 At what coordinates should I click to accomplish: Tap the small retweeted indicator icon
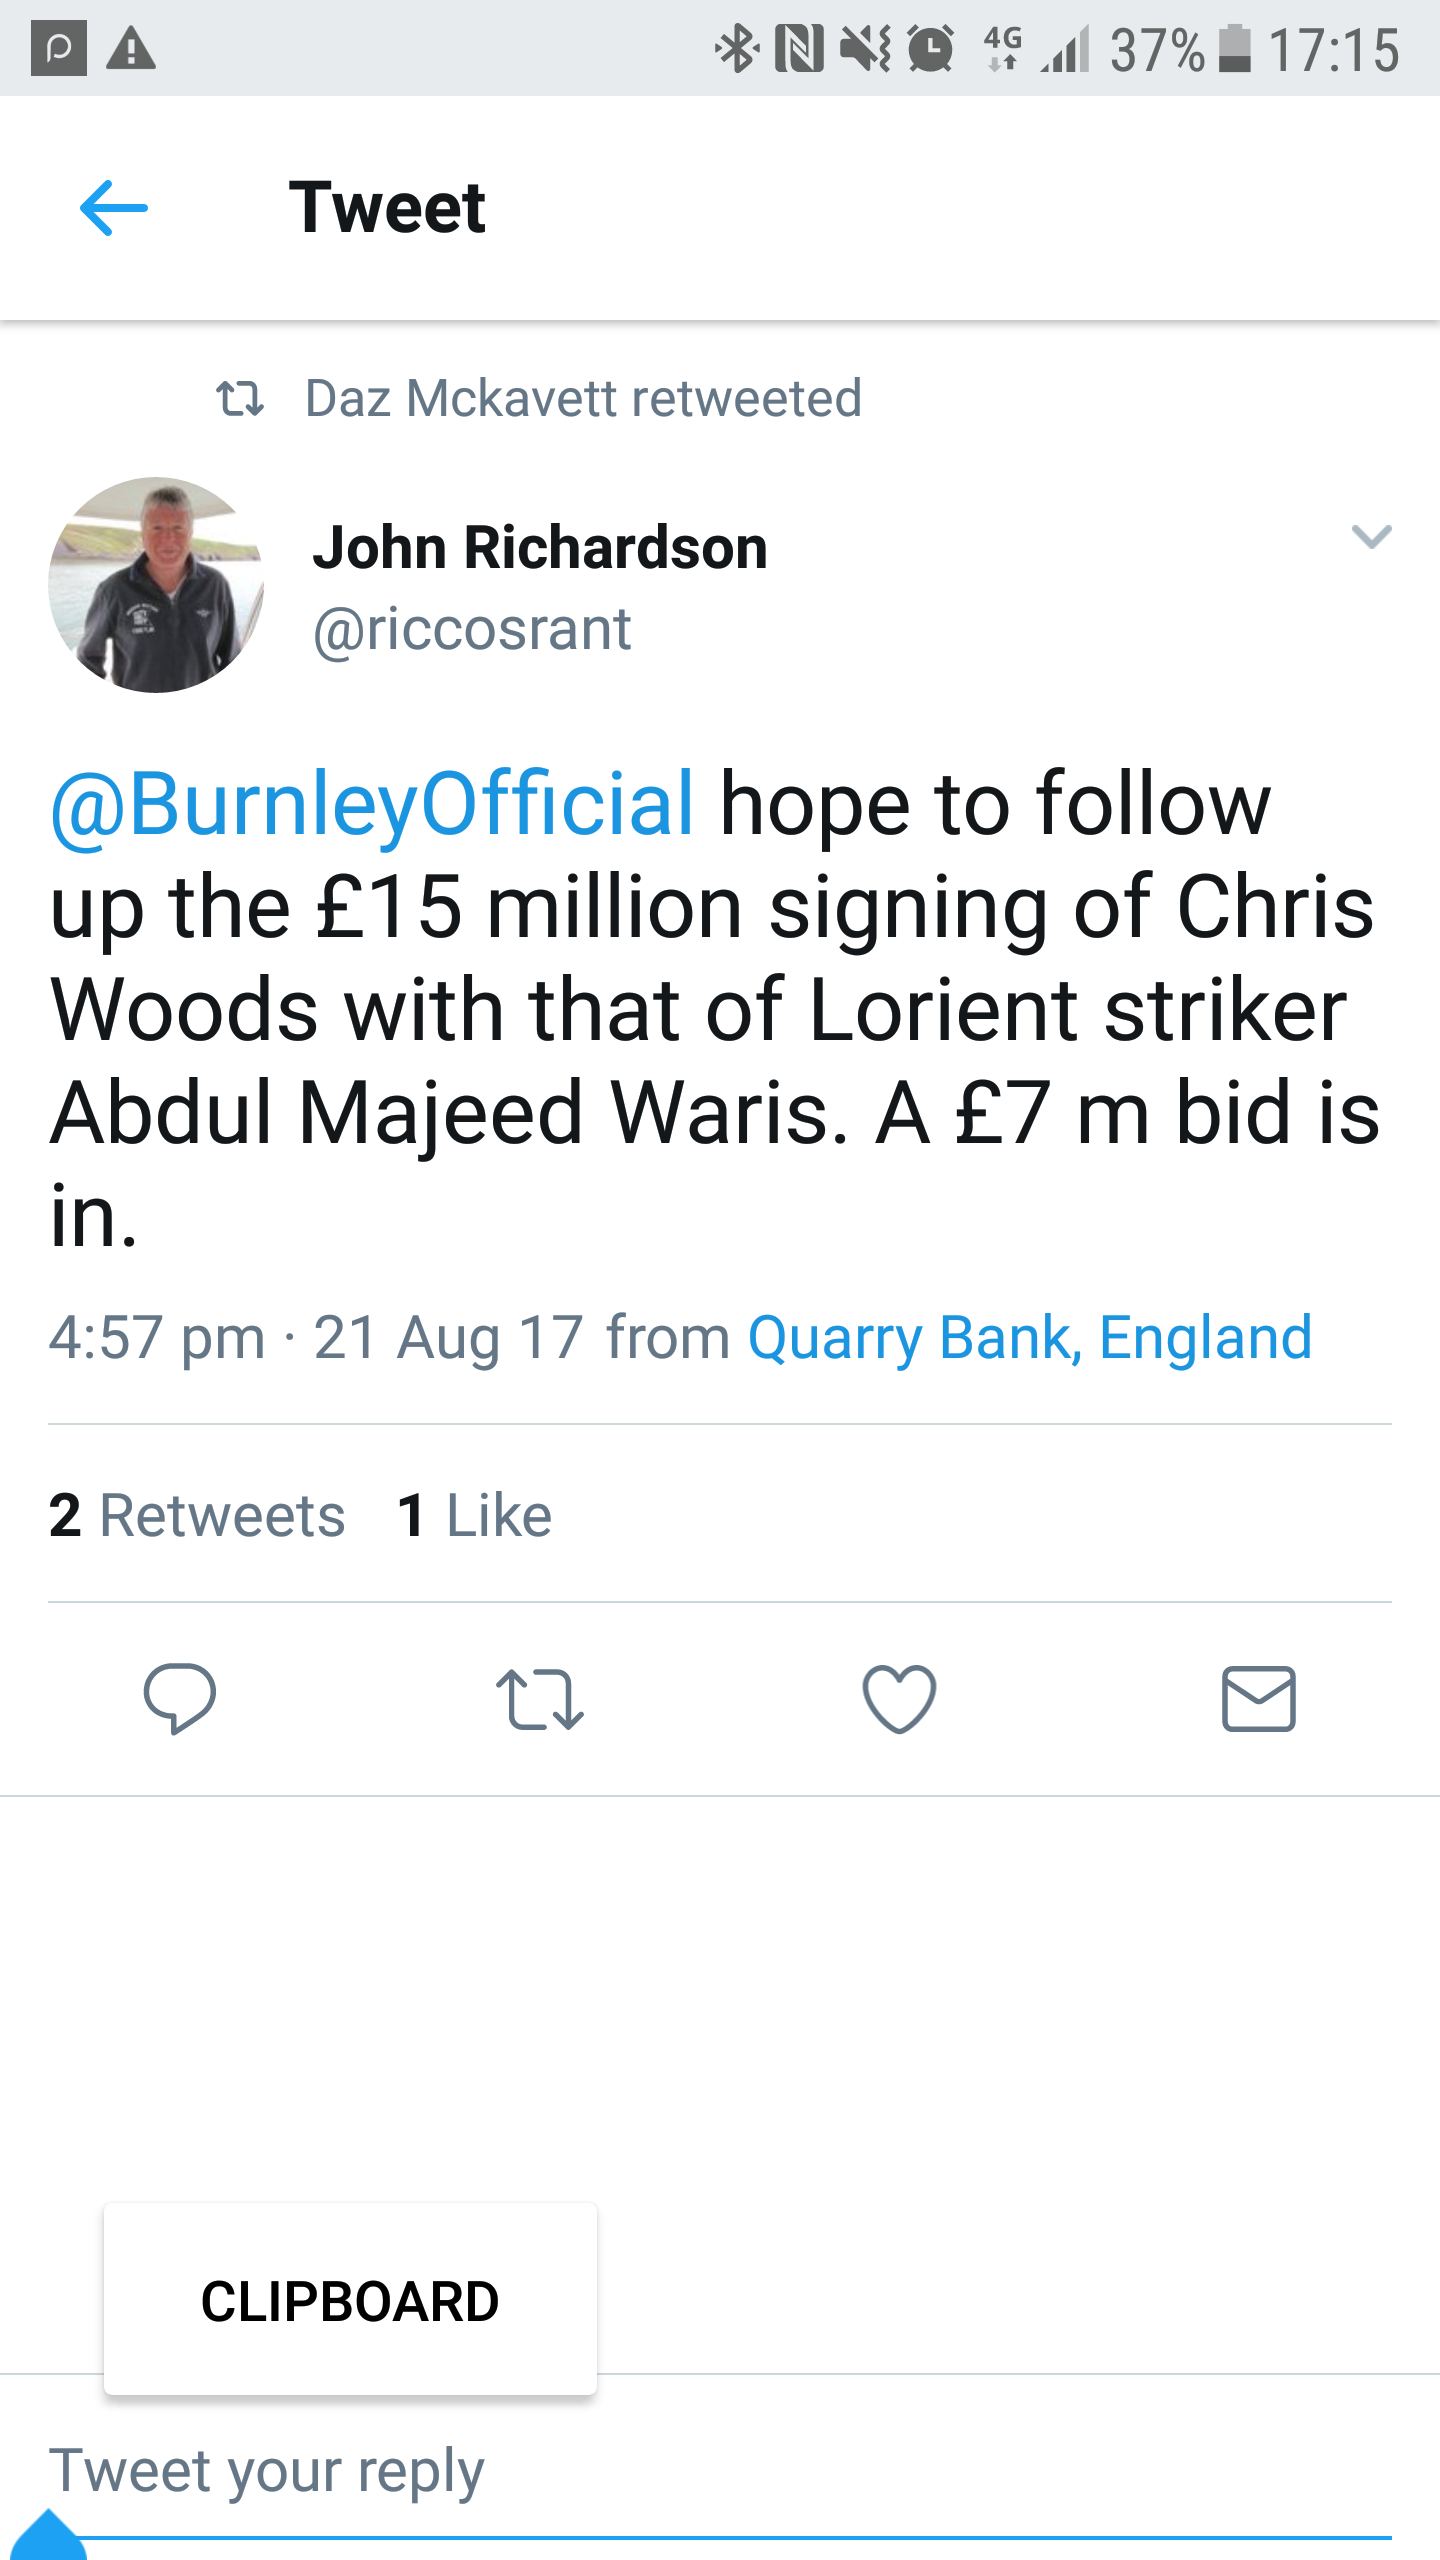(x=240, y=399)
